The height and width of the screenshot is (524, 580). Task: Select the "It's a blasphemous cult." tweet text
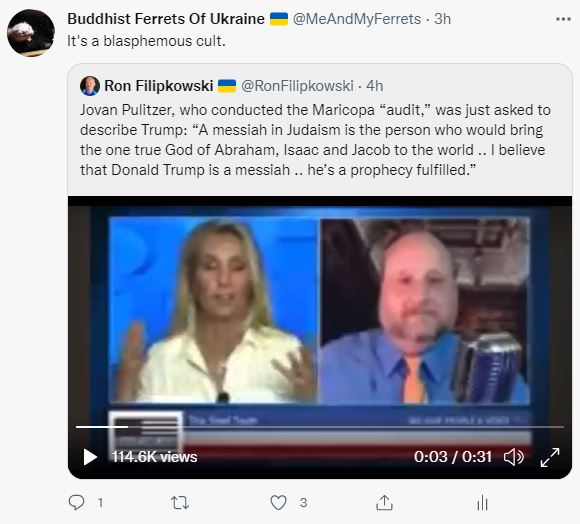click(x=146, y=41)
